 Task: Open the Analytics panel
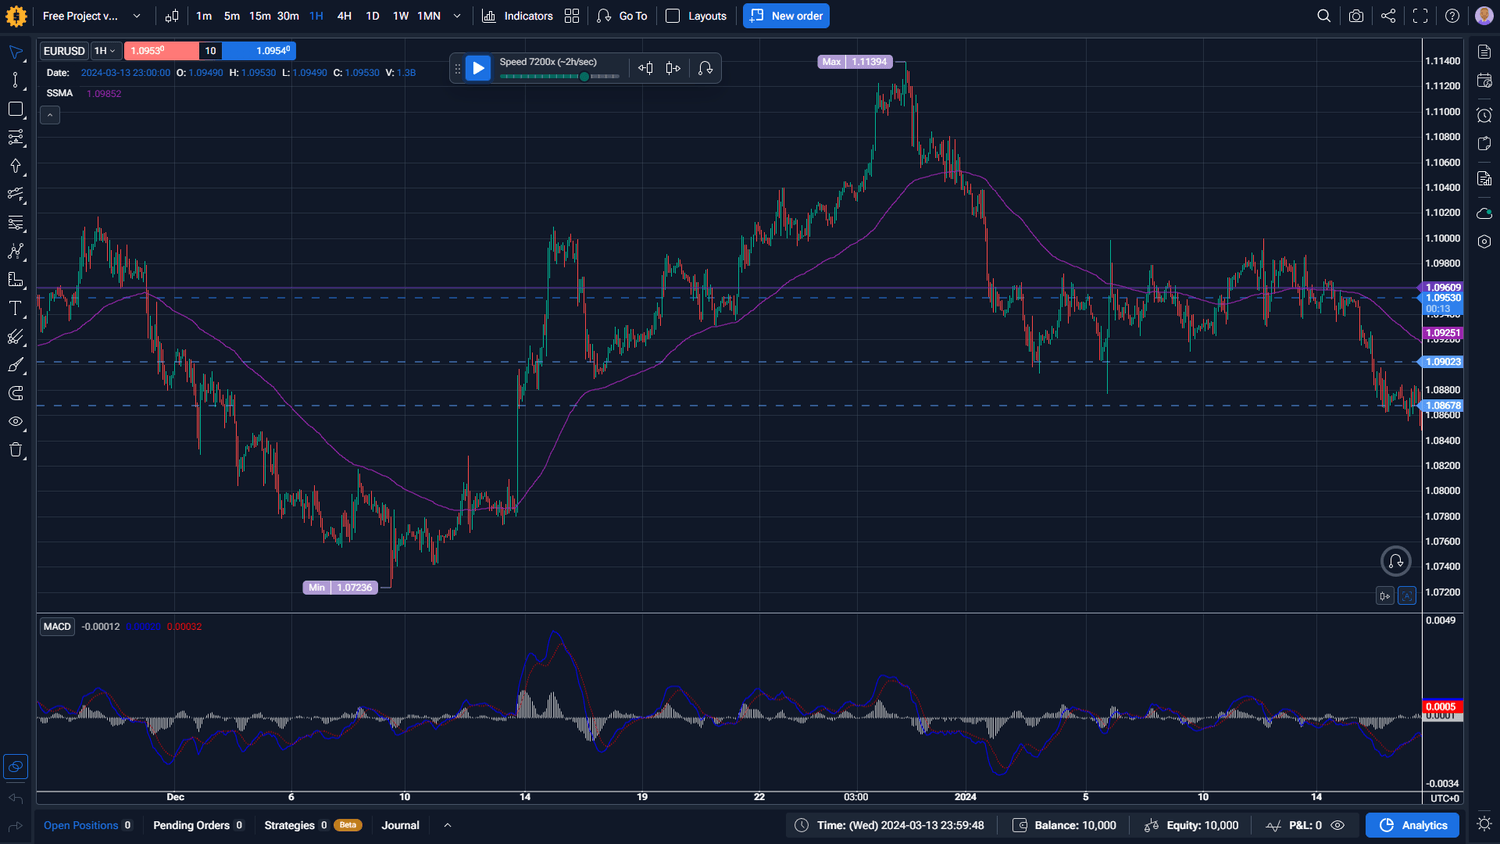[x=1412, y=826]
